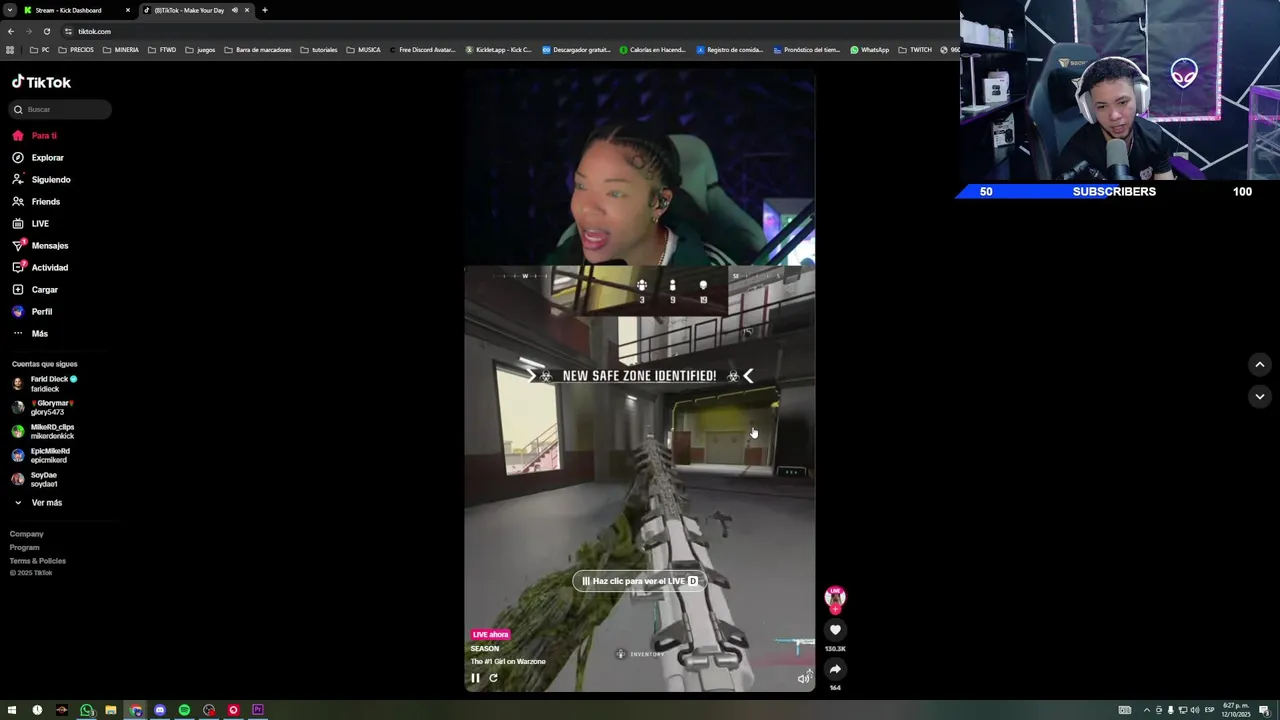The height and width of the screenshot is (720, 1280).
Task: Open the WhatsApp bookmark
Action: [869, 49]
